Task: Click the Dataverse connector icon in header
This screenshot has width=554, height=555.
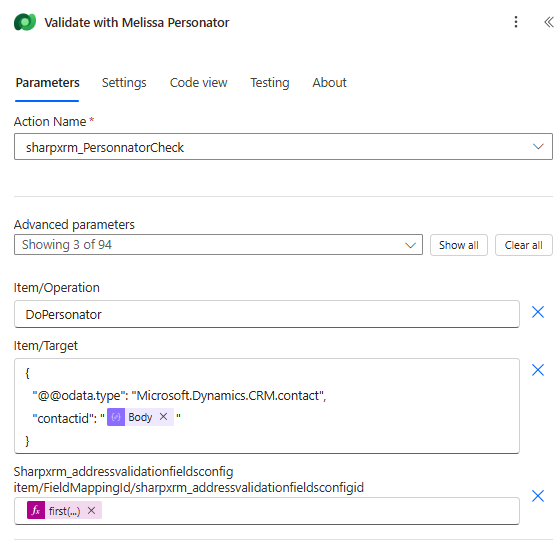Action: point(25,22)
